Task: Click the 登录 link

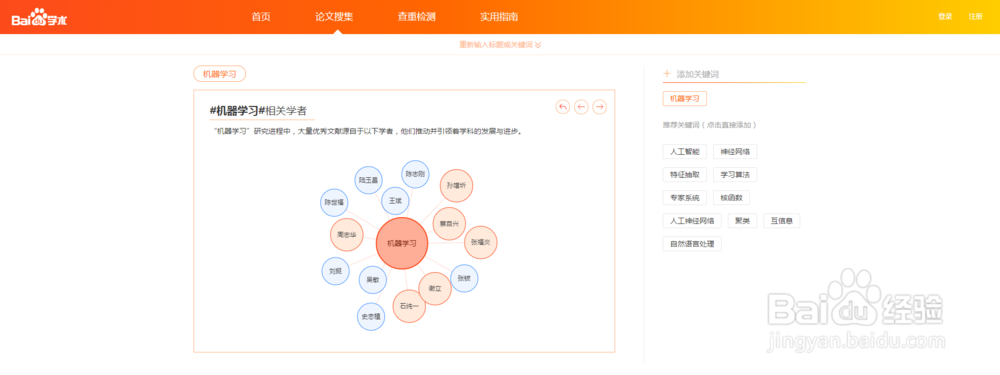Action: pos(945,17)
